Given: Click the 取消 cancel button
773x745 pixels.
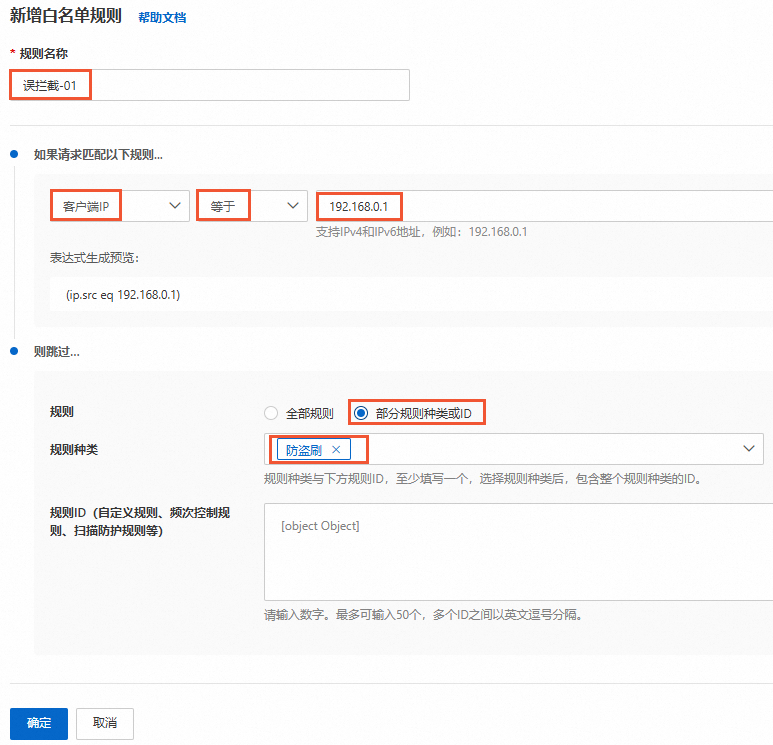Looking at the screenshot, I should click(x=105, y=723).
